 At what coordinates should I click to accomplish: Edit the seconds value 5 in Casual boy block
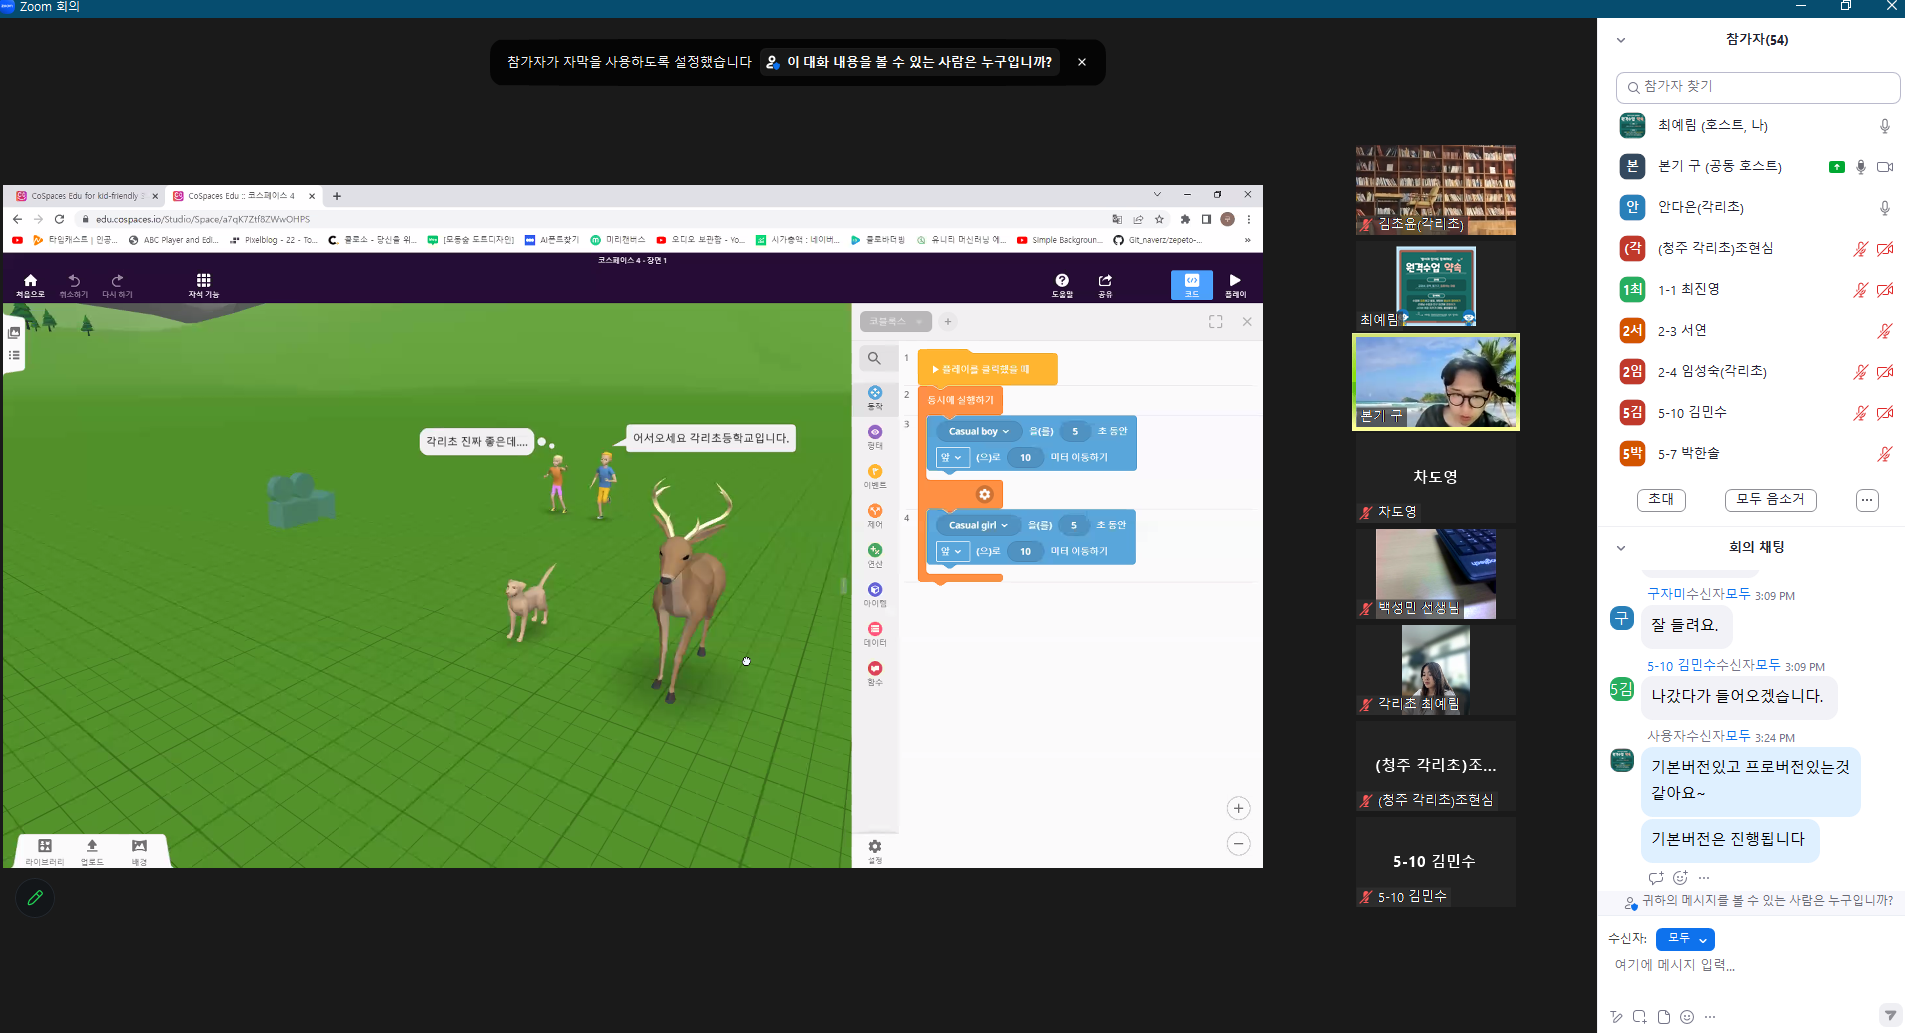coord(1075,431)
